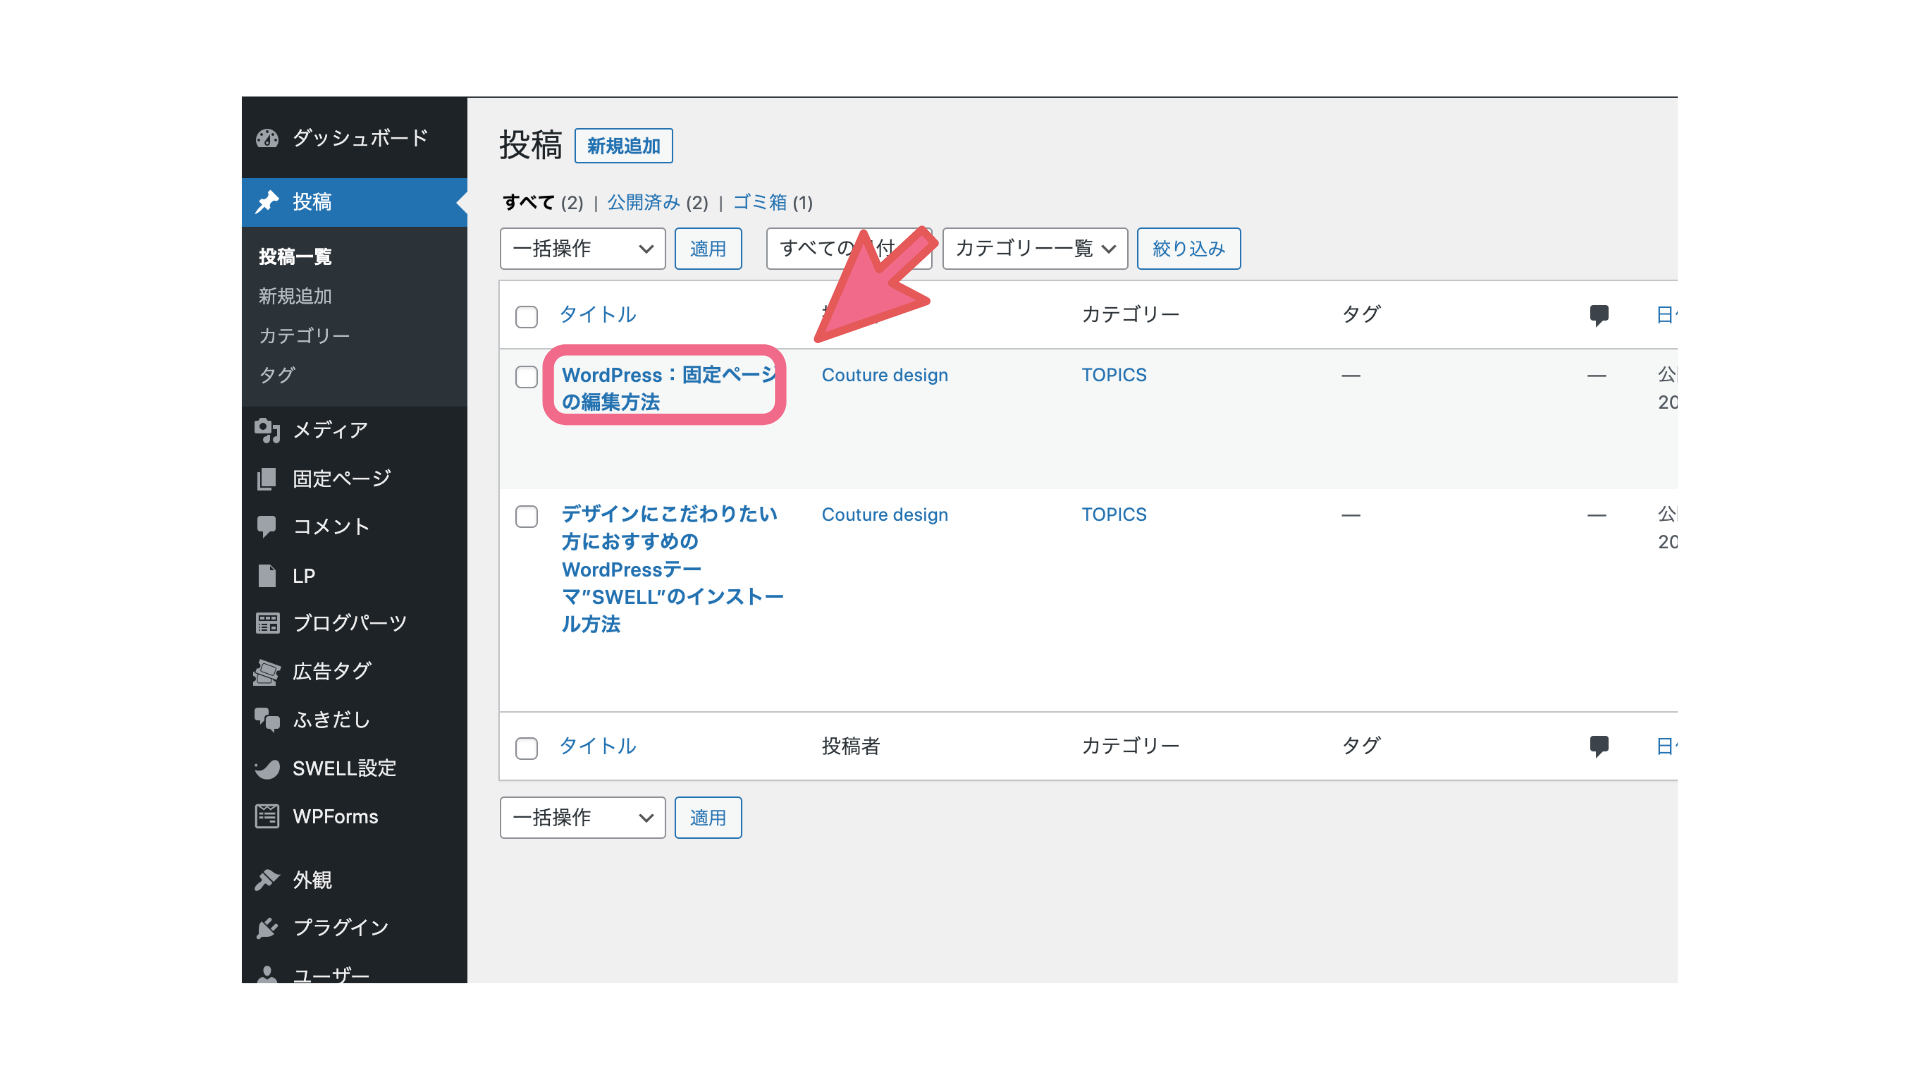This screenshot has height=1080, width=1920.
Task: Click the 絞り込み filter button
Action: (x=1189, y=249)
